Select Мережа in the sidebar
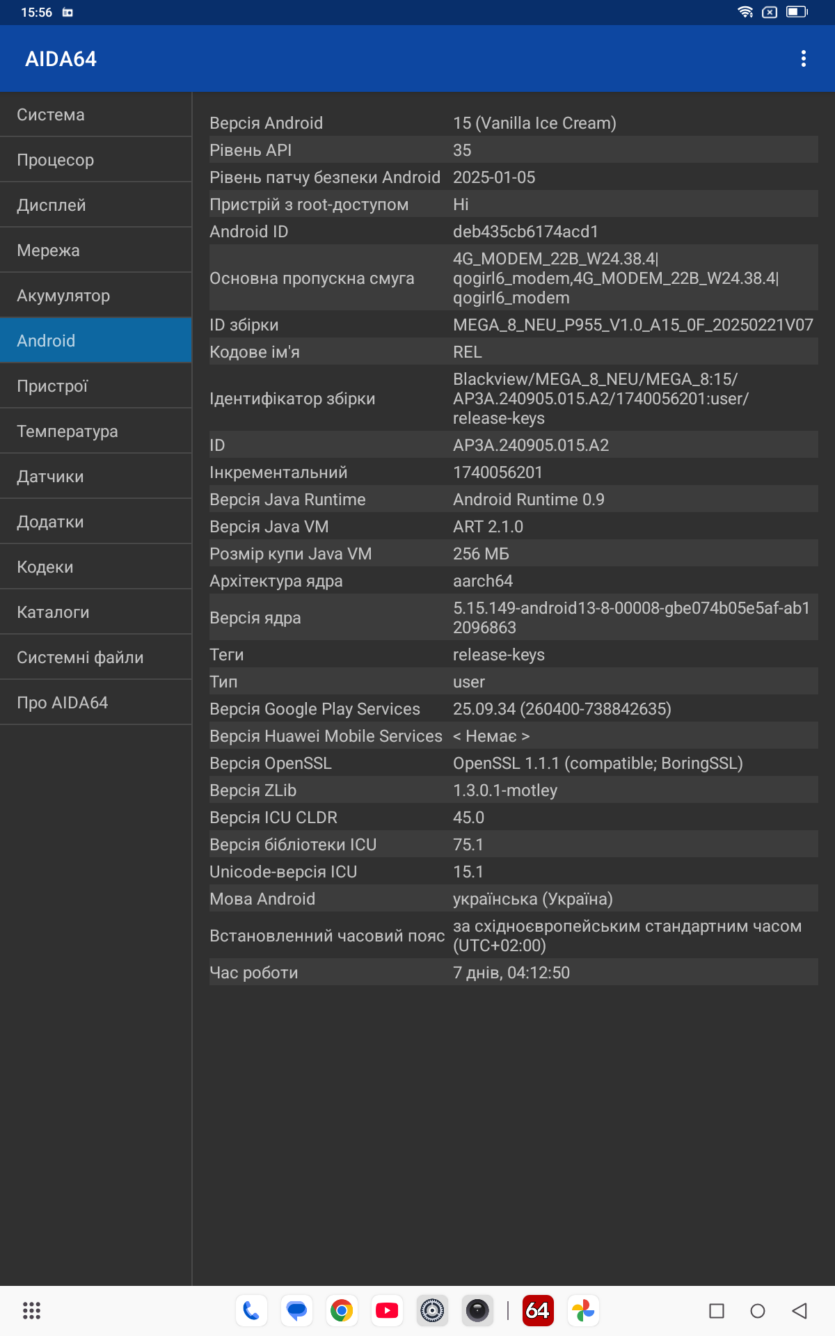This screenshot has width=835, height=1336. coord(96,250)
